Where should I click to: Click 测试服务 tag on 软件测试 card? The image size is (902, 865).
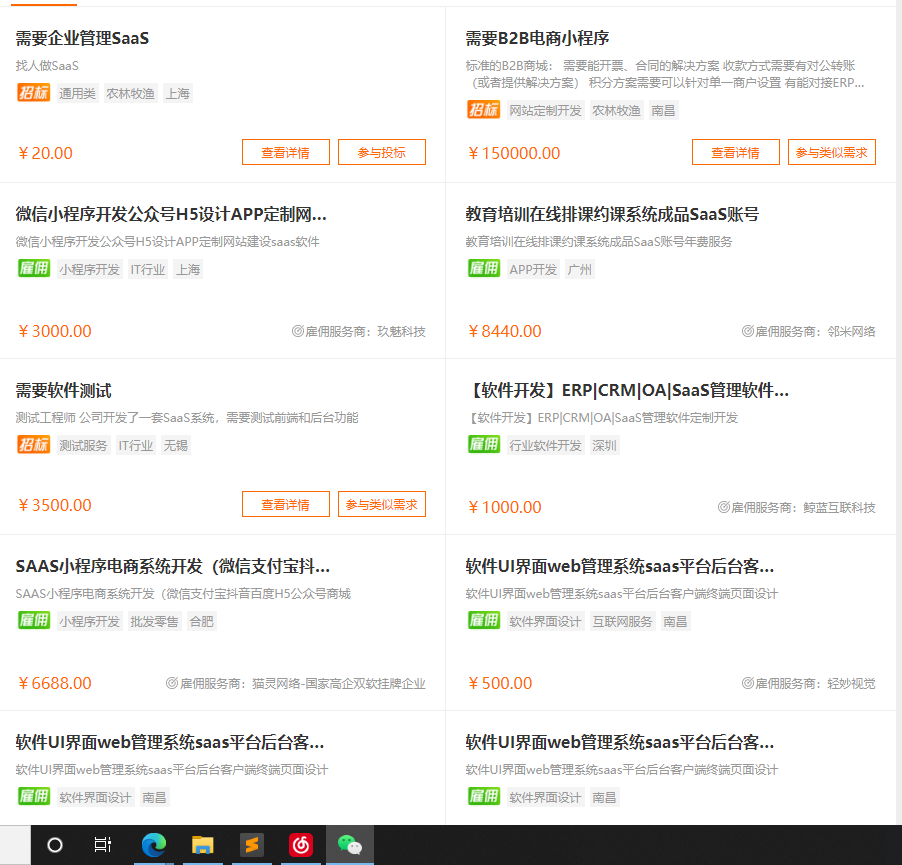[x=83, y=445]
